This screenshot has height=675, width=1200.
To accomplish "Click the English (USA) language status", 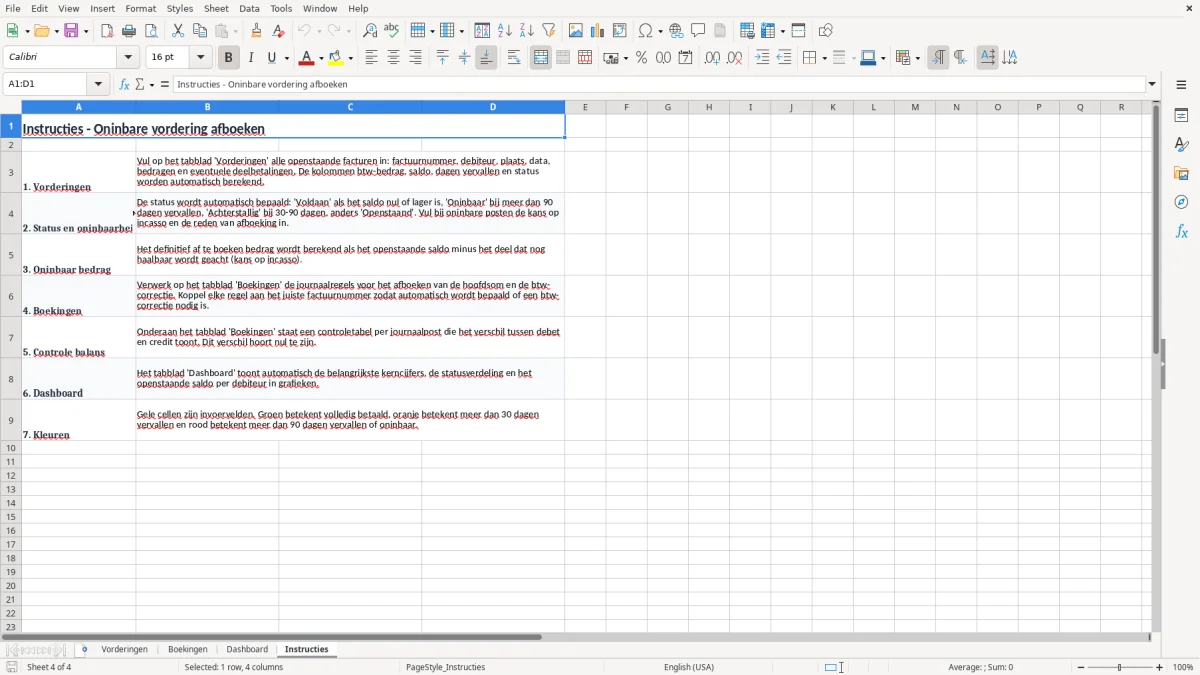I will 689,667.
